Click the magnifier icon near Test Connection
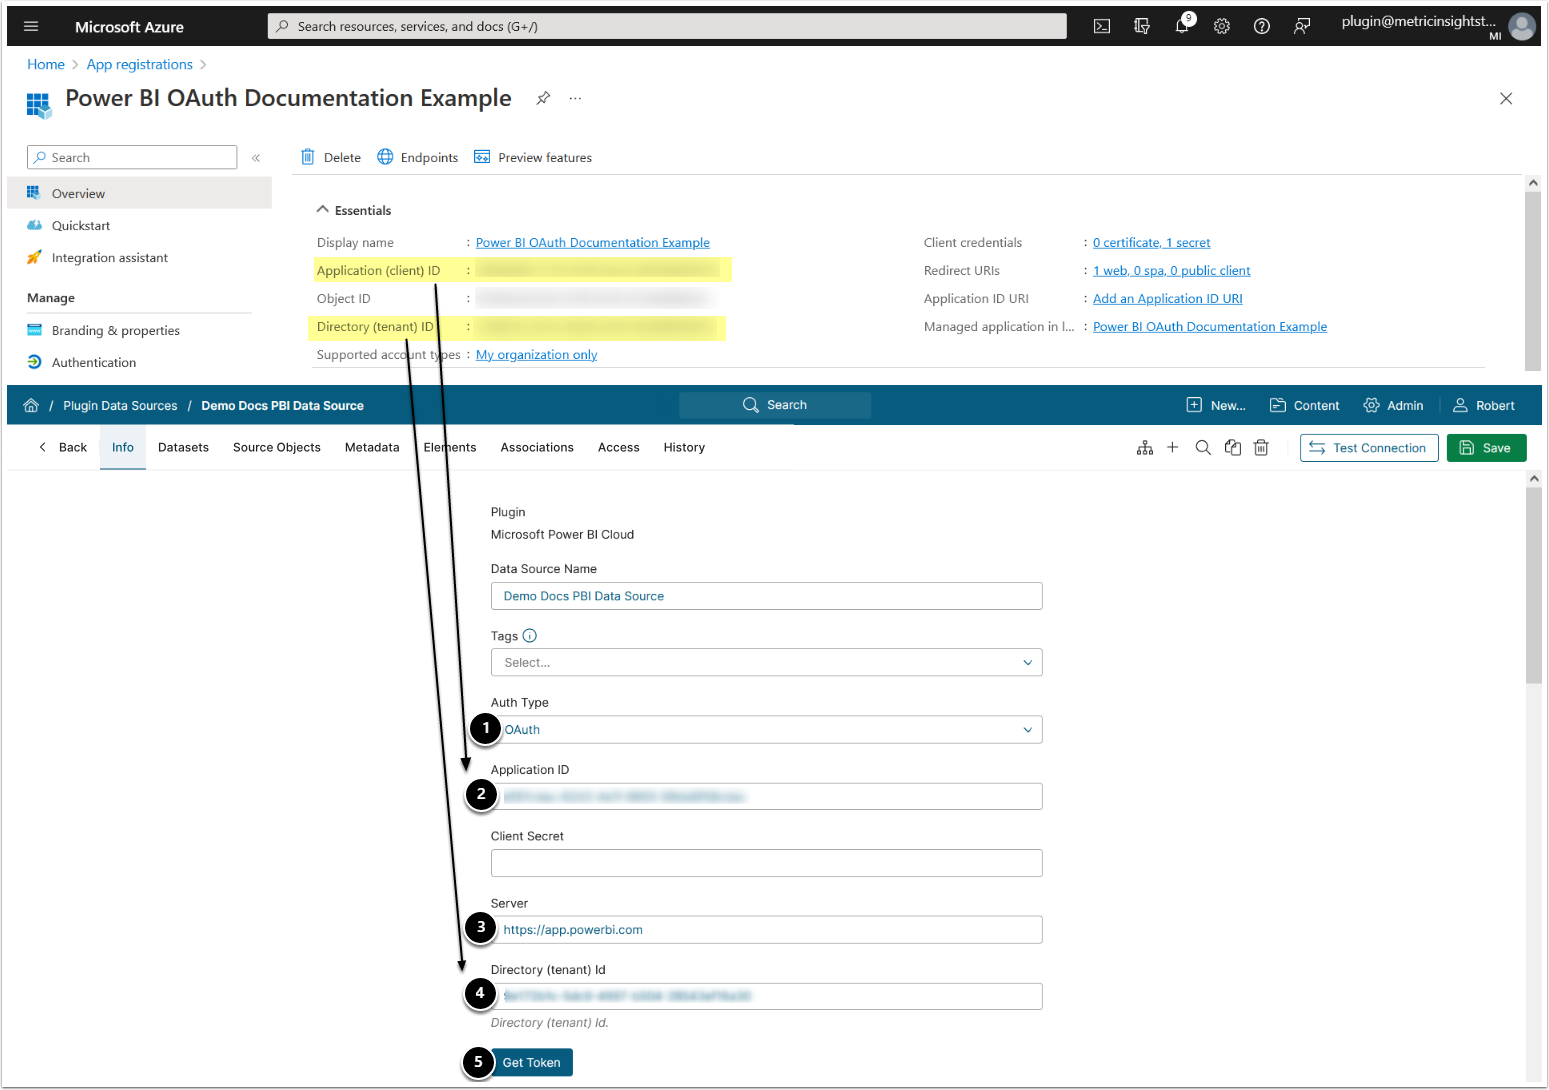 click(1203, 448)
